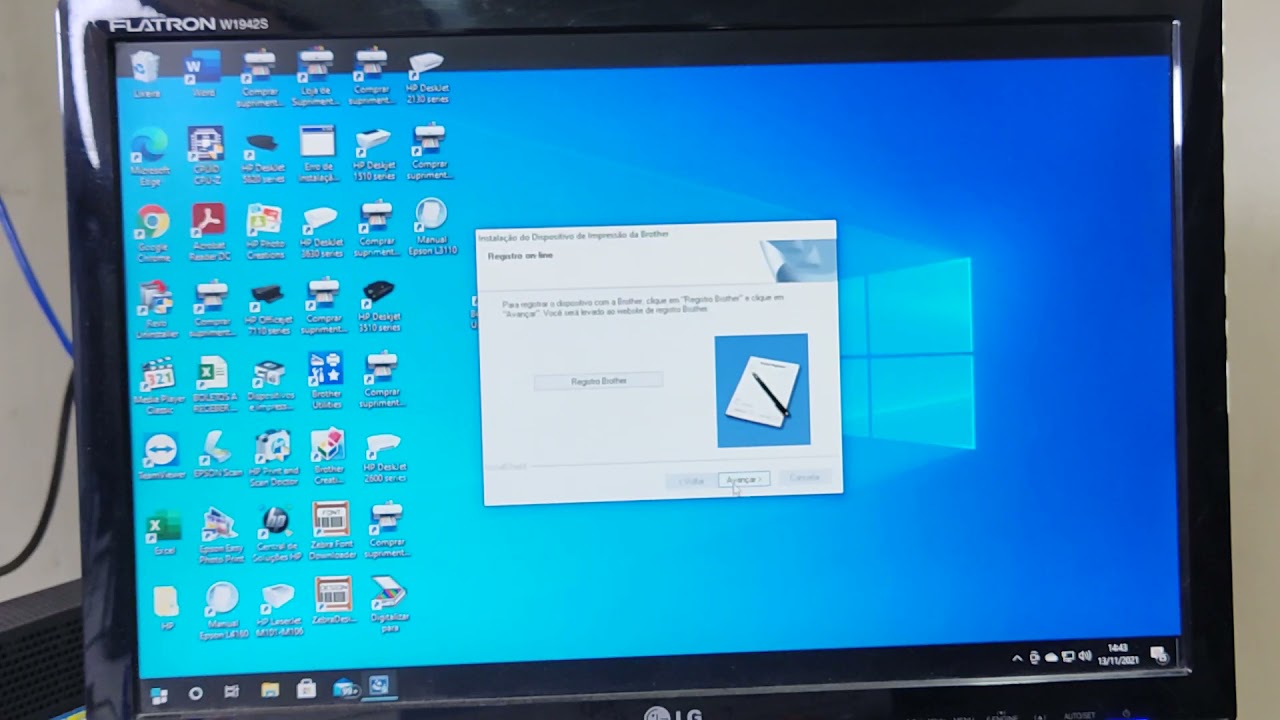
Task: Click the Avançar button in installer
Action: tap(744, 480)
